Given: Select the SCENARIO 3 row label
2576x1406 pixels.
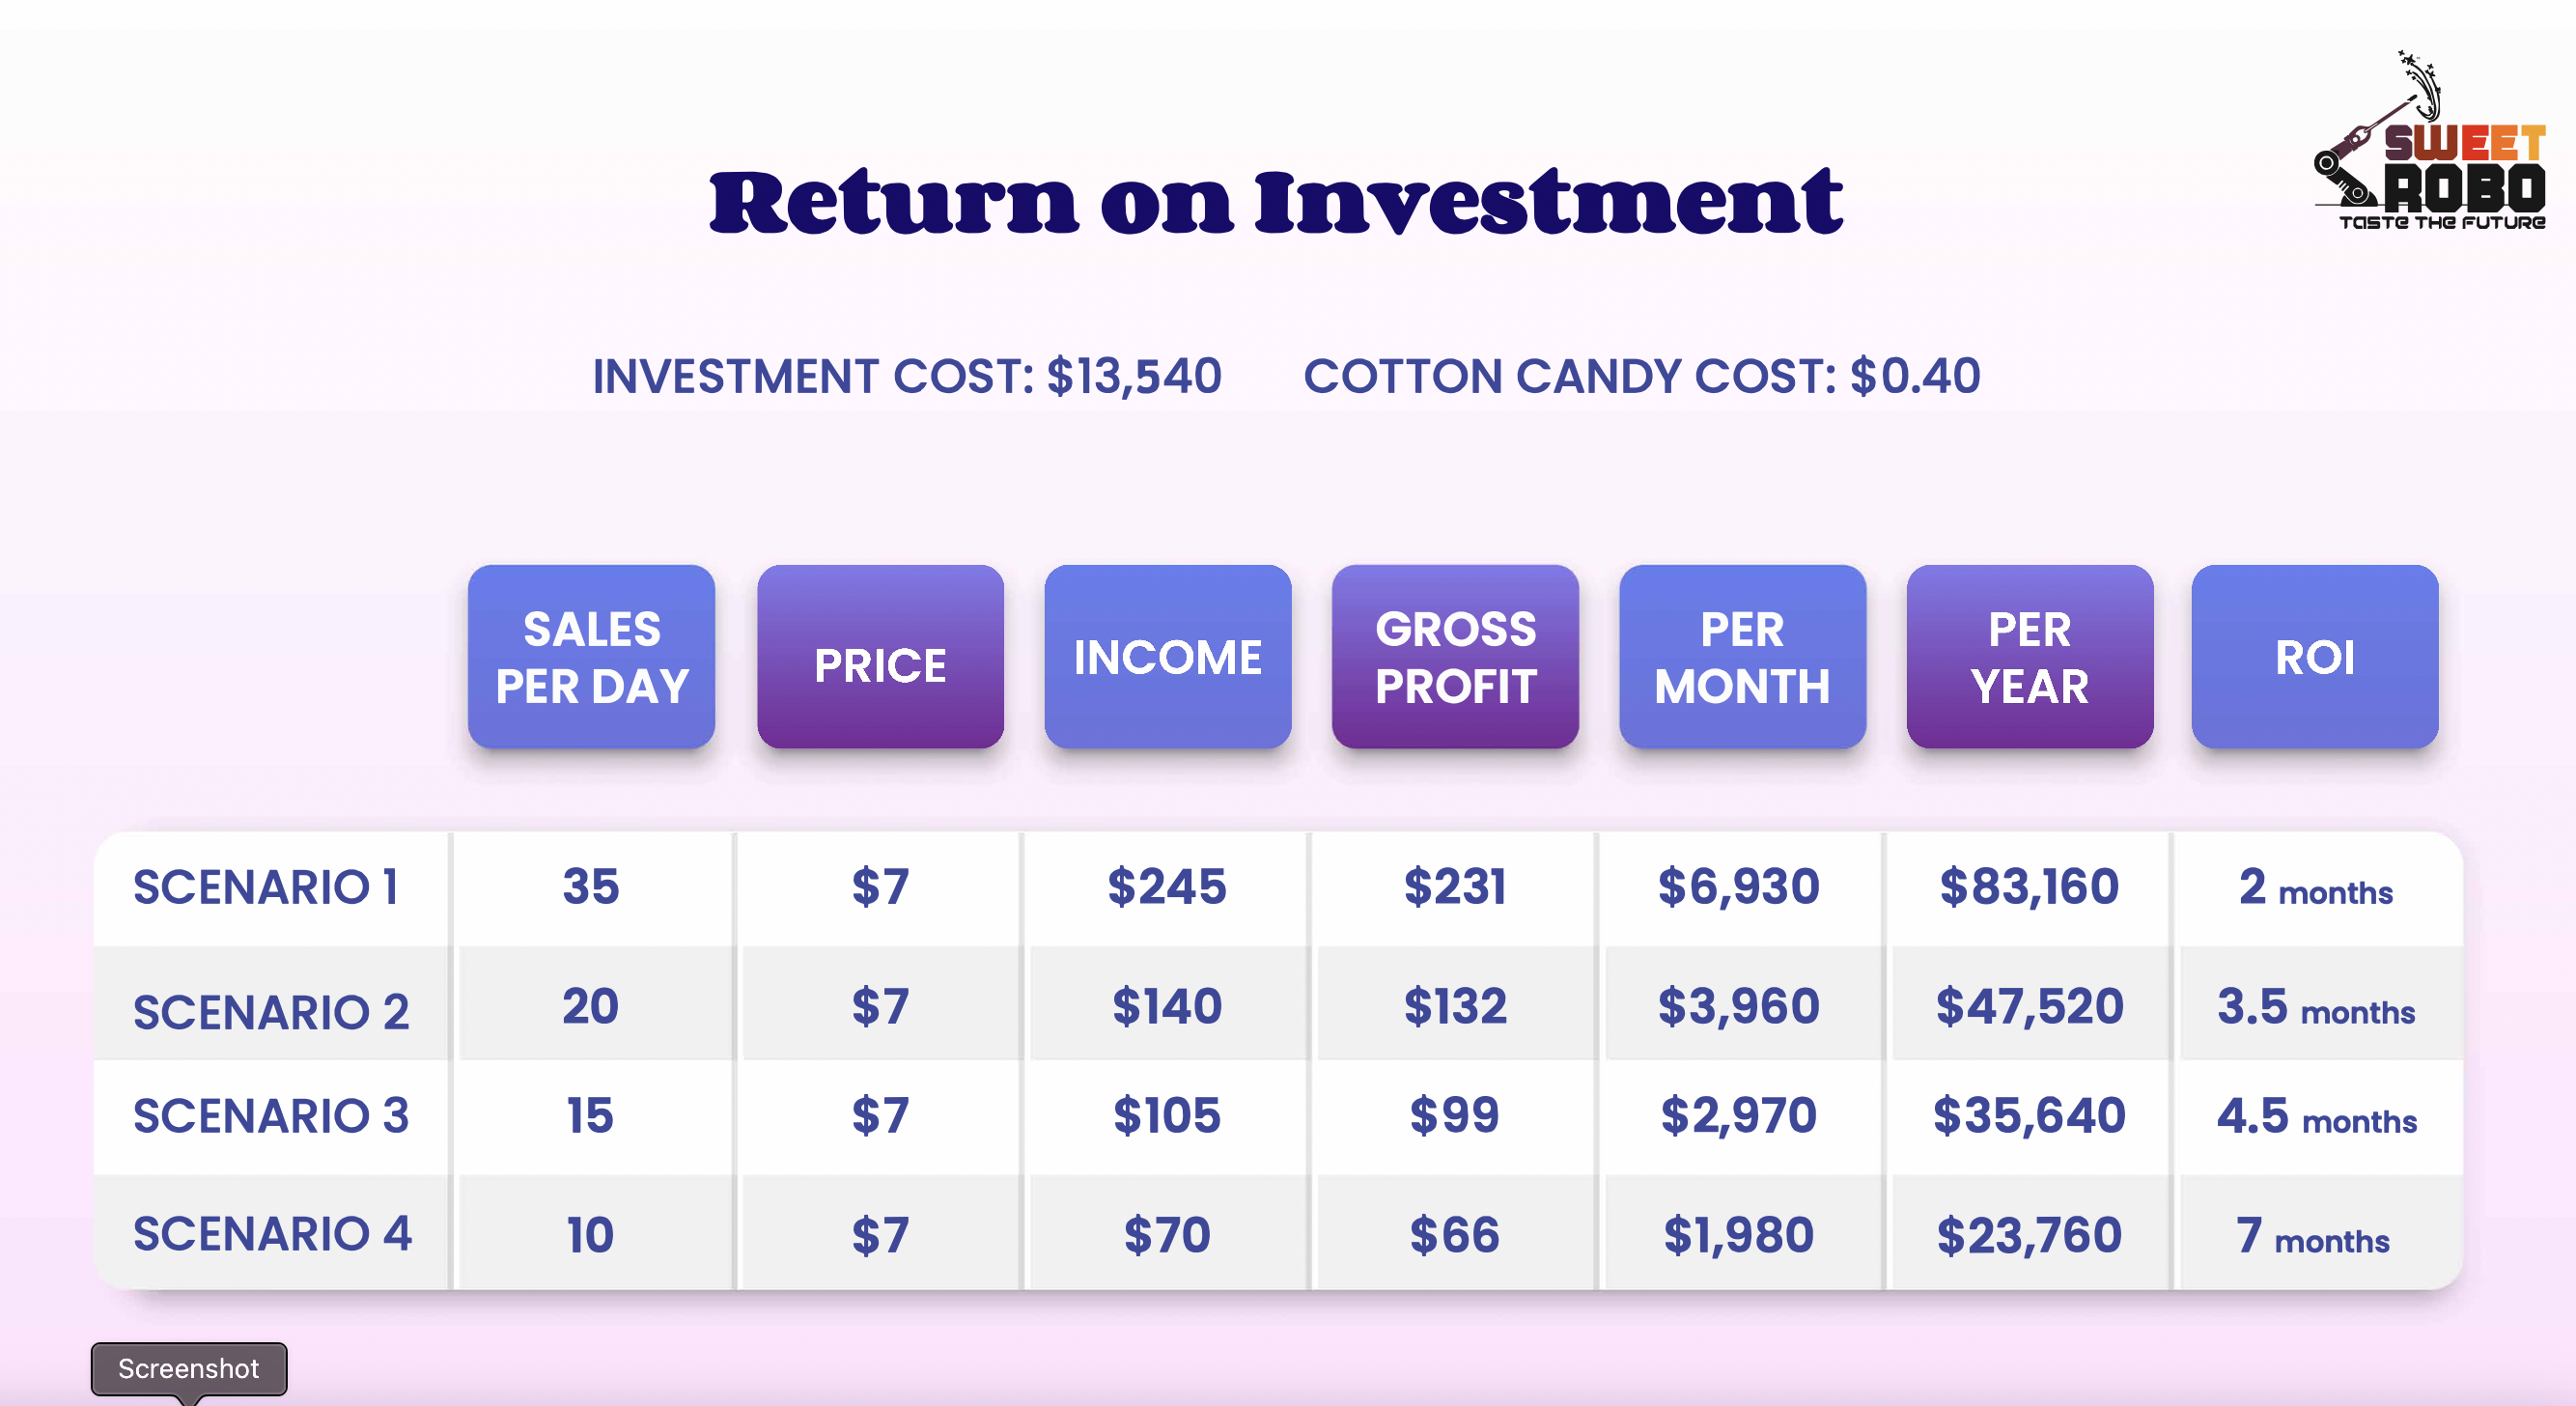Looking at the screenshot, I should [x=271, y=1115].
